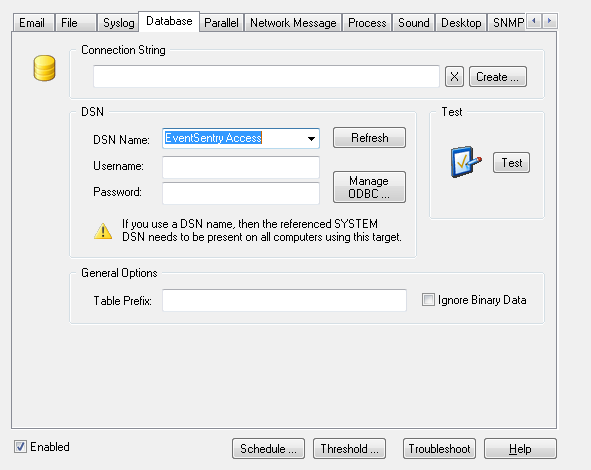Image resolution: width=591 pixels, height=470 pixels.
Task: Focus the Table Prefix input field
Action: 284,300
